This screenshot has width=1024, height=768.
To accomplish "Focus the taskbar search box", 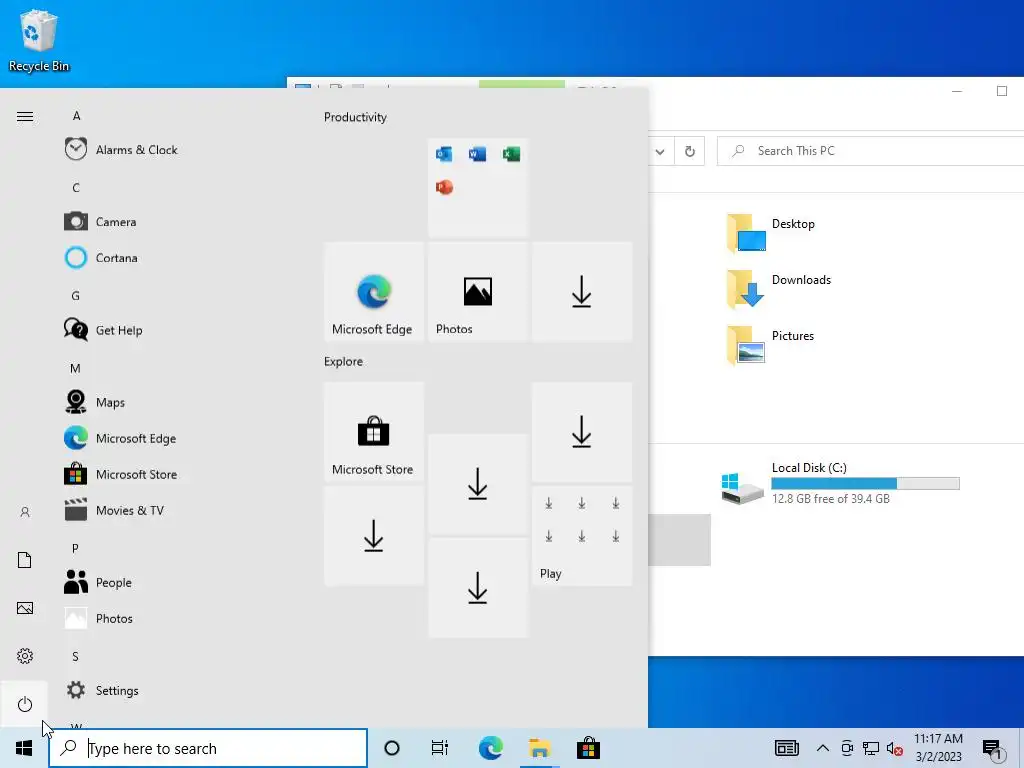I will tap(208, 748).
